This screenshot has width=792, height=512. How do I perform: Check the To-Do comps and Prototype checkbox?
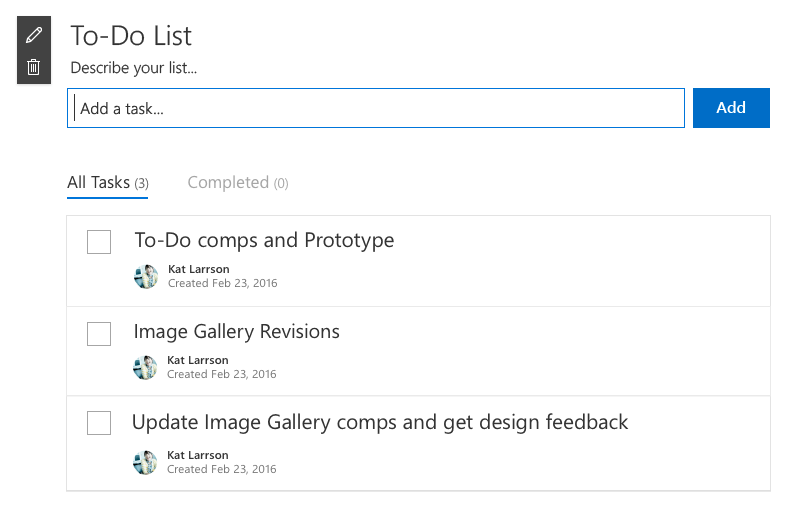99,242
